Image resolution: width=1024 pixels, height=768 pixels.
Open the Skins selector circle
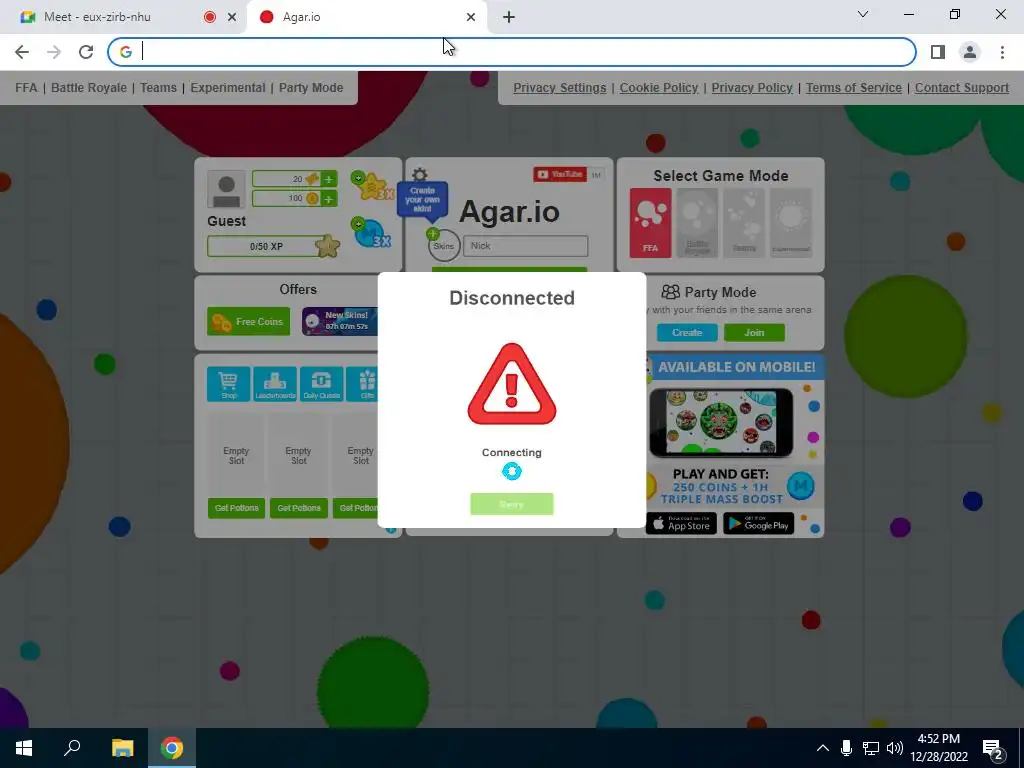click(443, 246)
